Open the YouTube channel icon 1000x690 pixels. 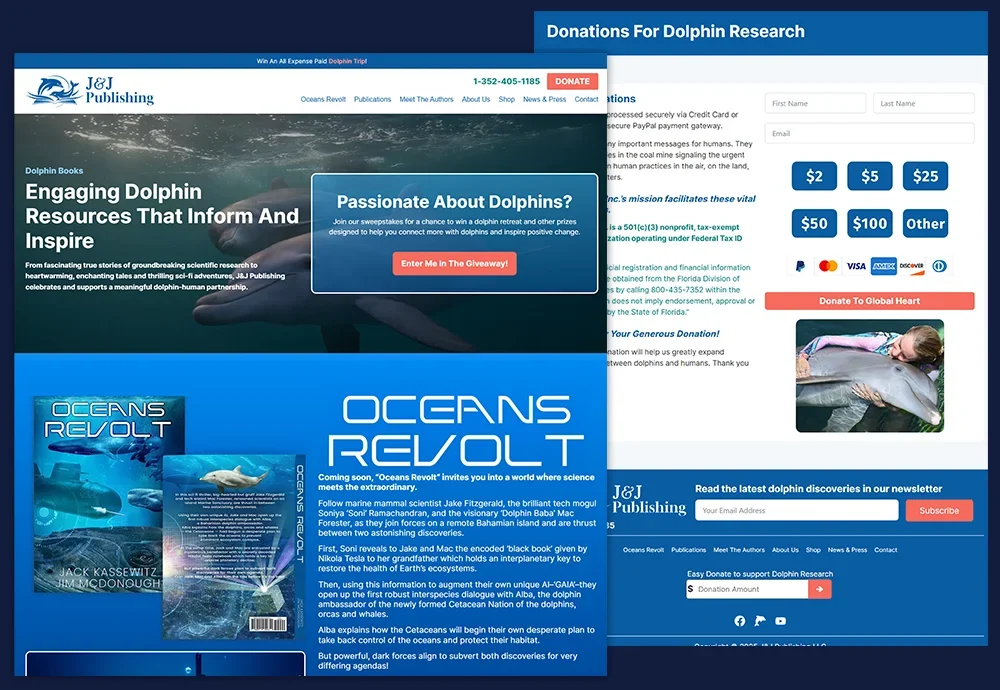[x=780, y=621]
